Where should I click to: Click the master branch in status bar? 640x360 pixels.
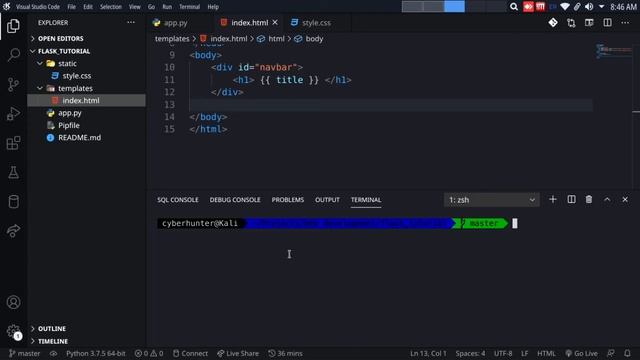pos(24,353)
